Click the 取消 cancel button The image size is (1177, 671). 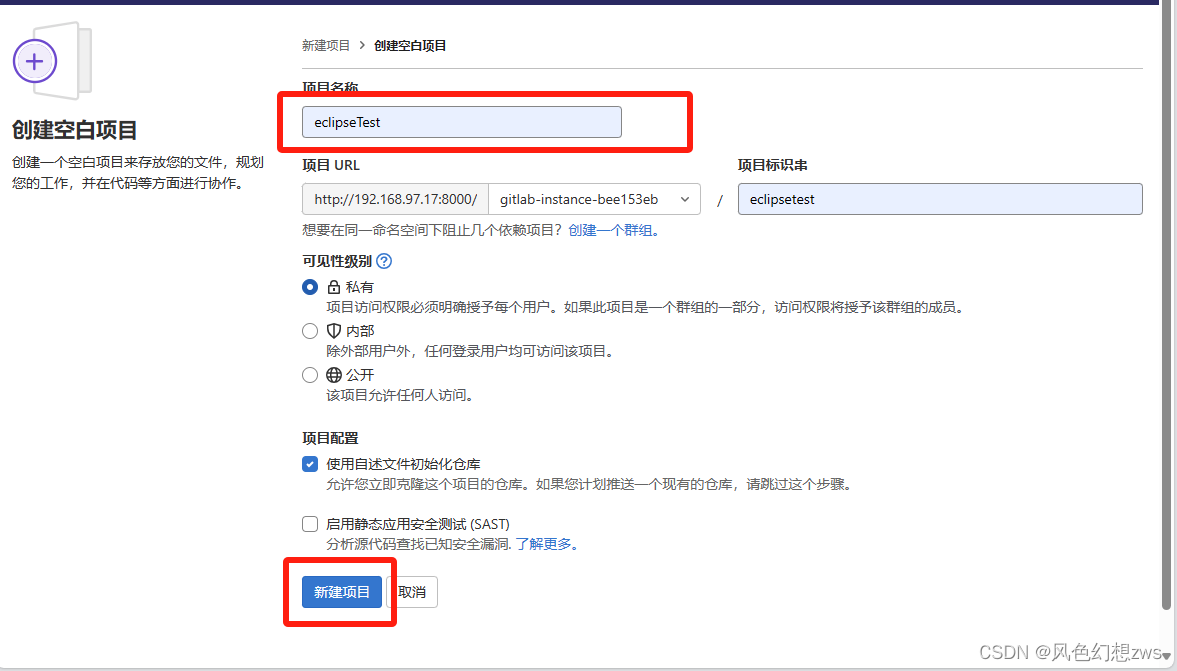tap(413, 591)
